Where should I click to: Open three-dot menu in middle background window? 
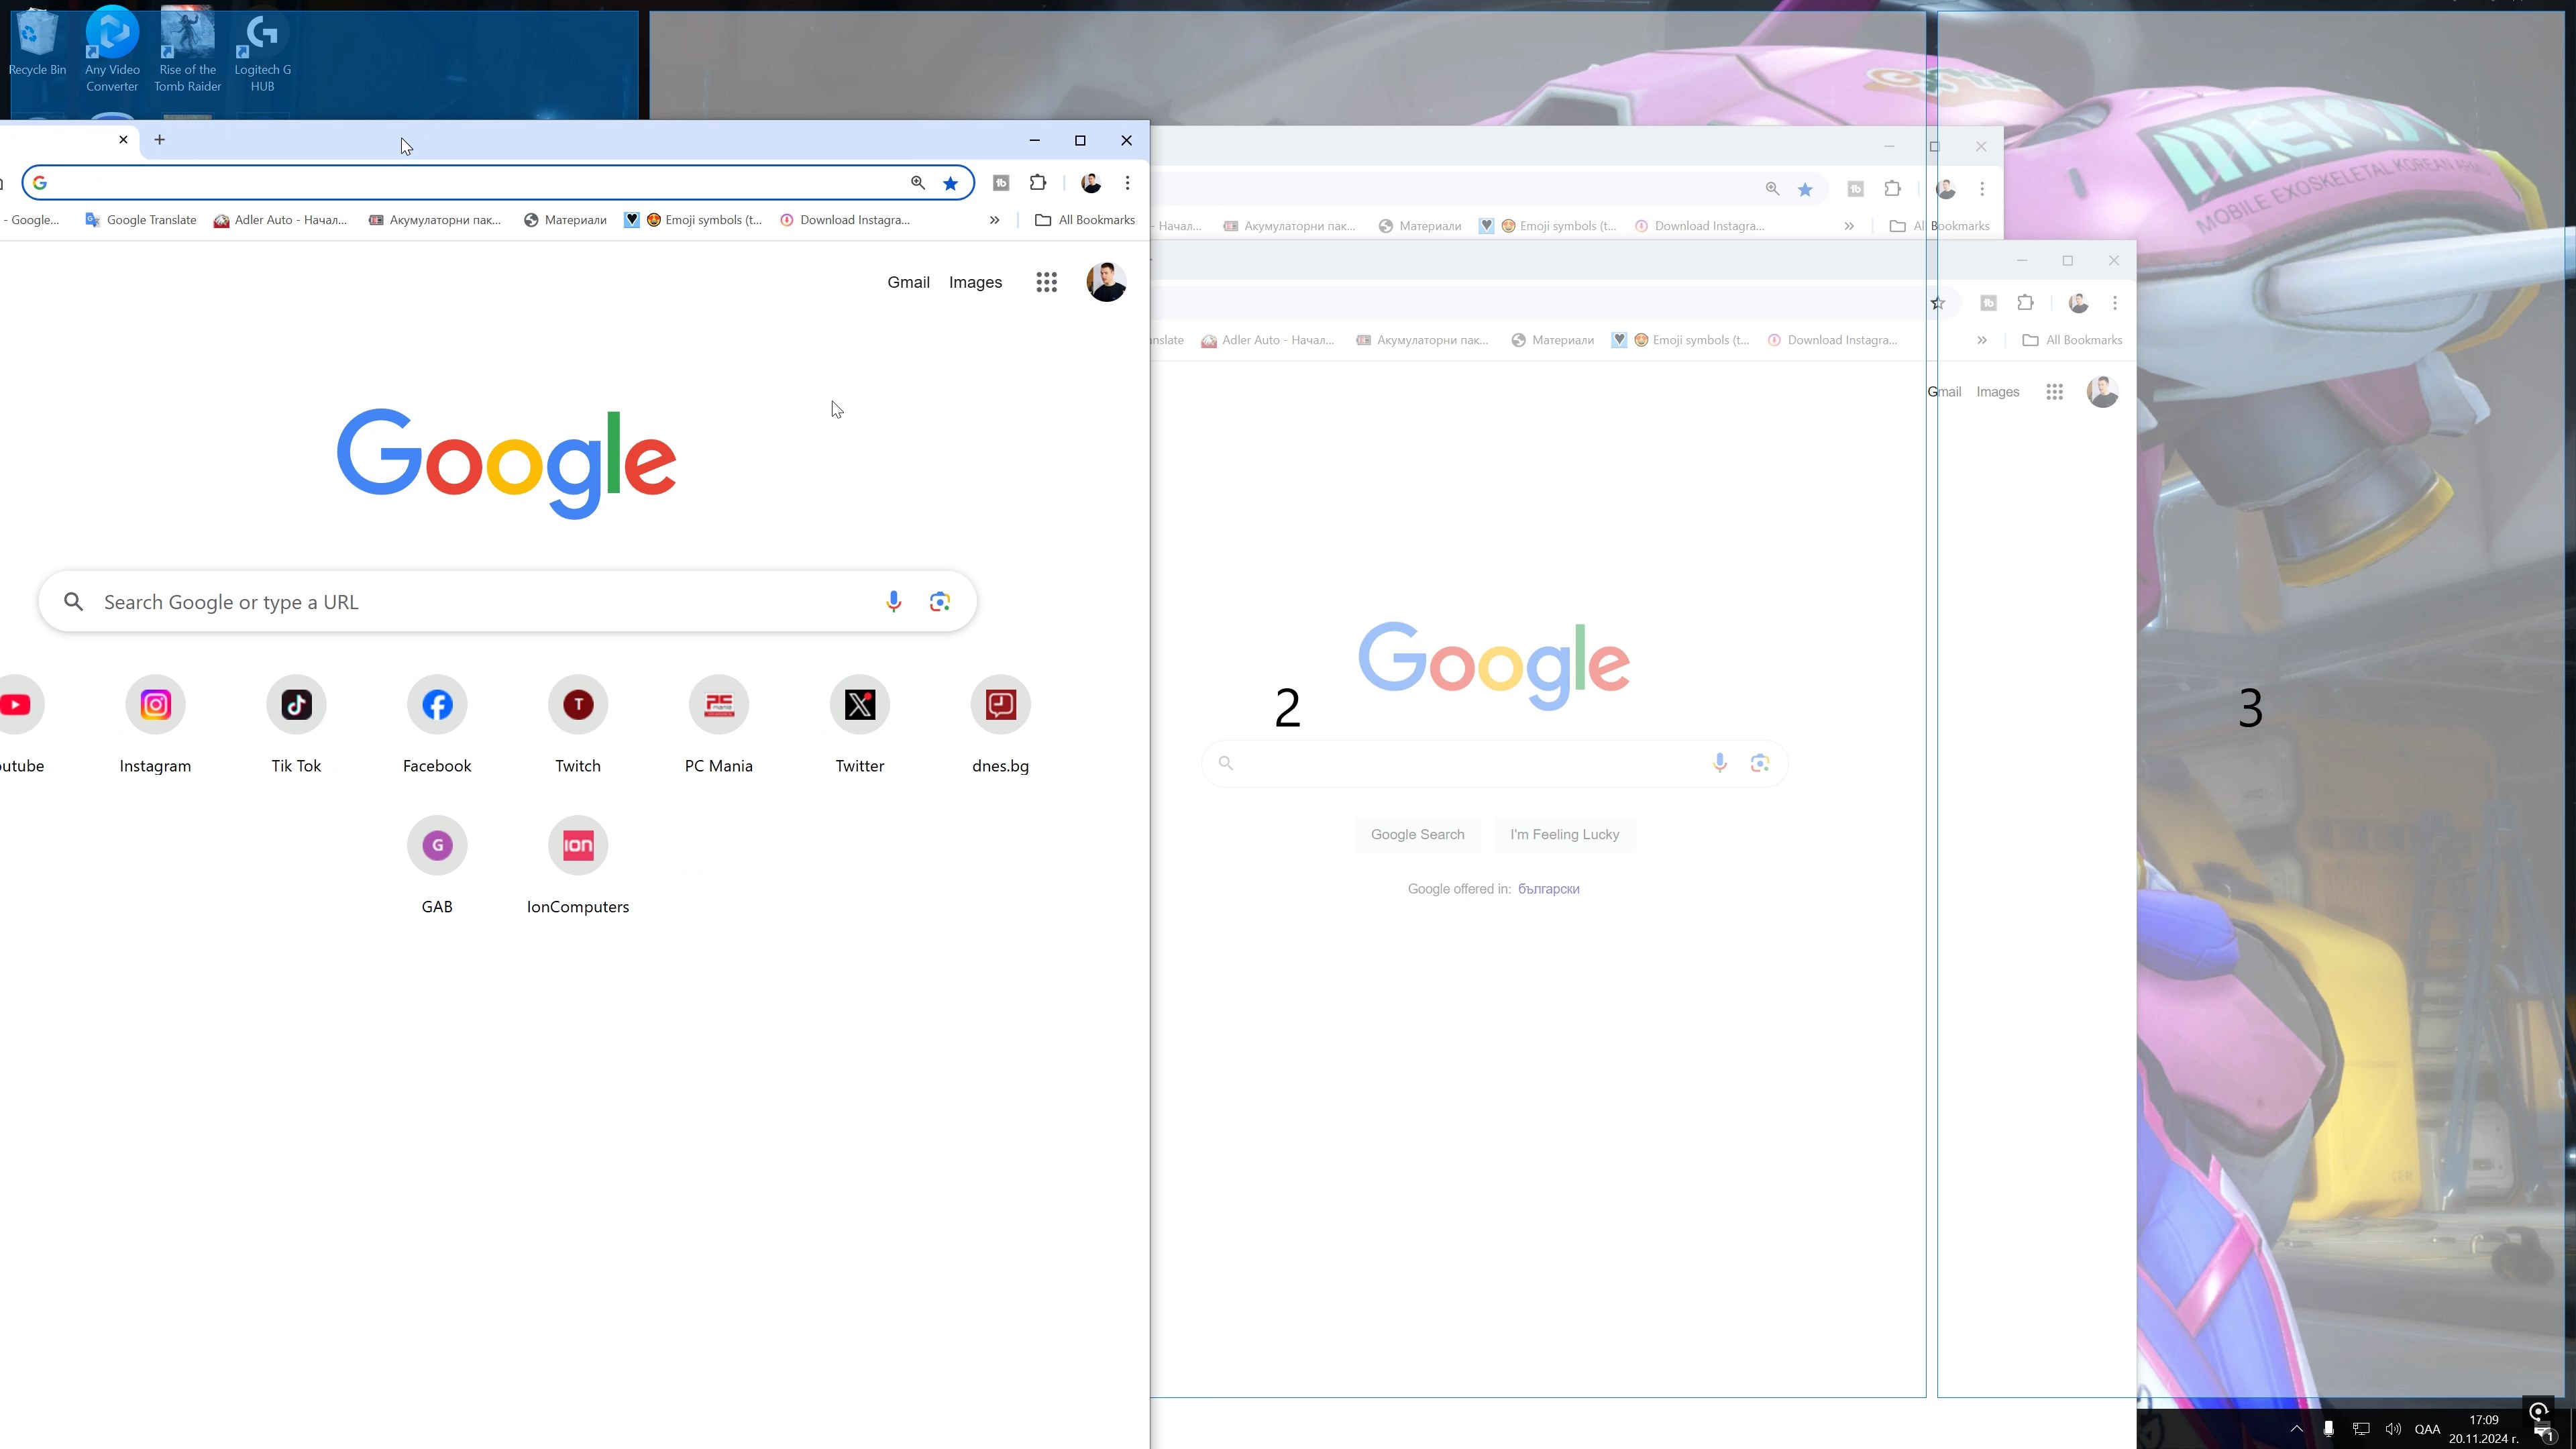[x=2114, y=303]
